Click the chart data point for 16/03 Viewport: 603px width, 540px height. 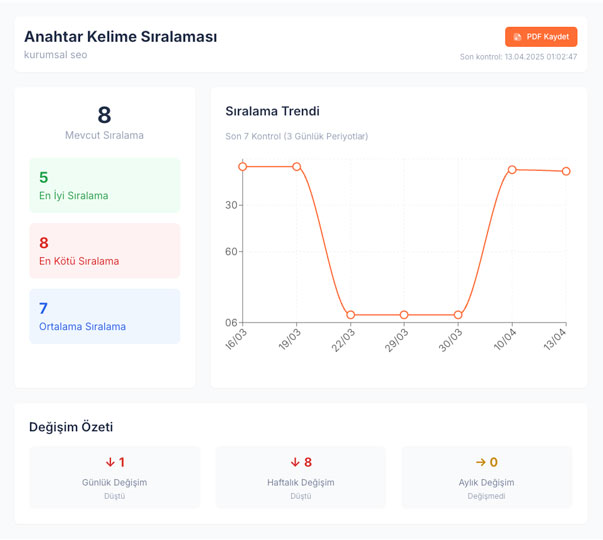pyautogui.click(x=243, y=166)
